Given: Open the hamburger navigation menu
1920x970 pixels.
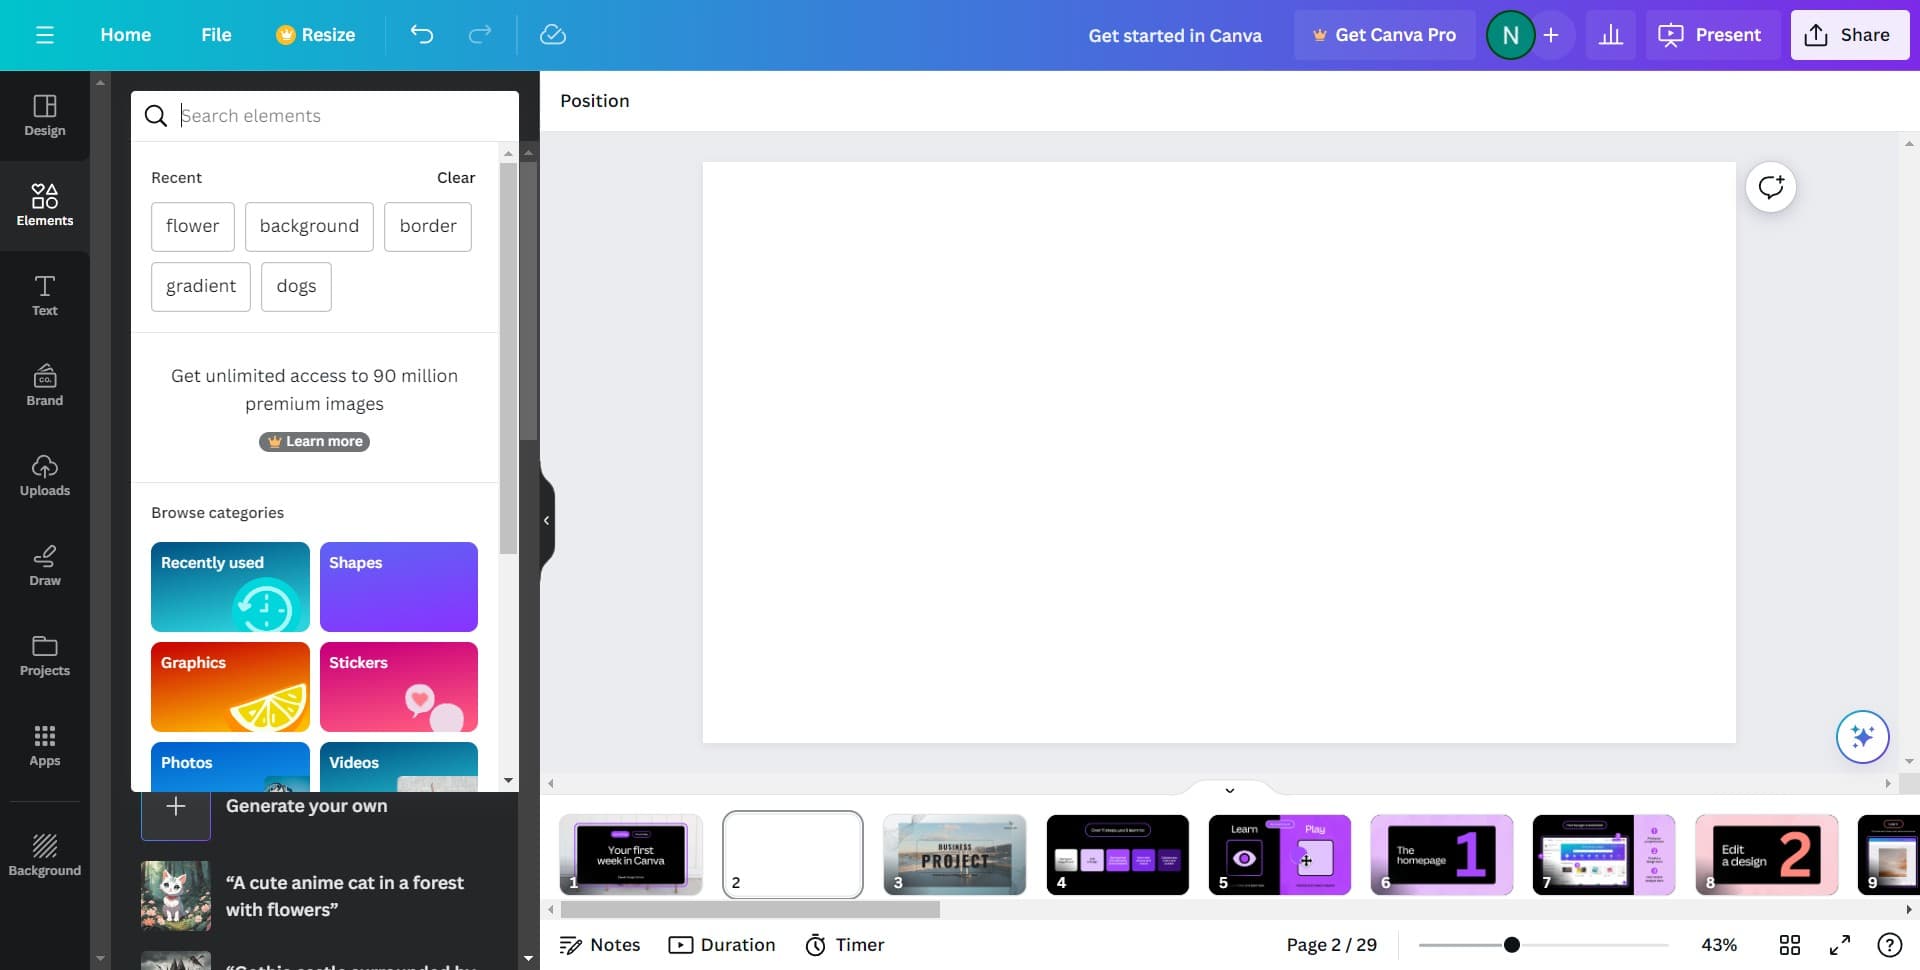Looking at the screenshot, I should pyautogui.click(x=45, y=34).
